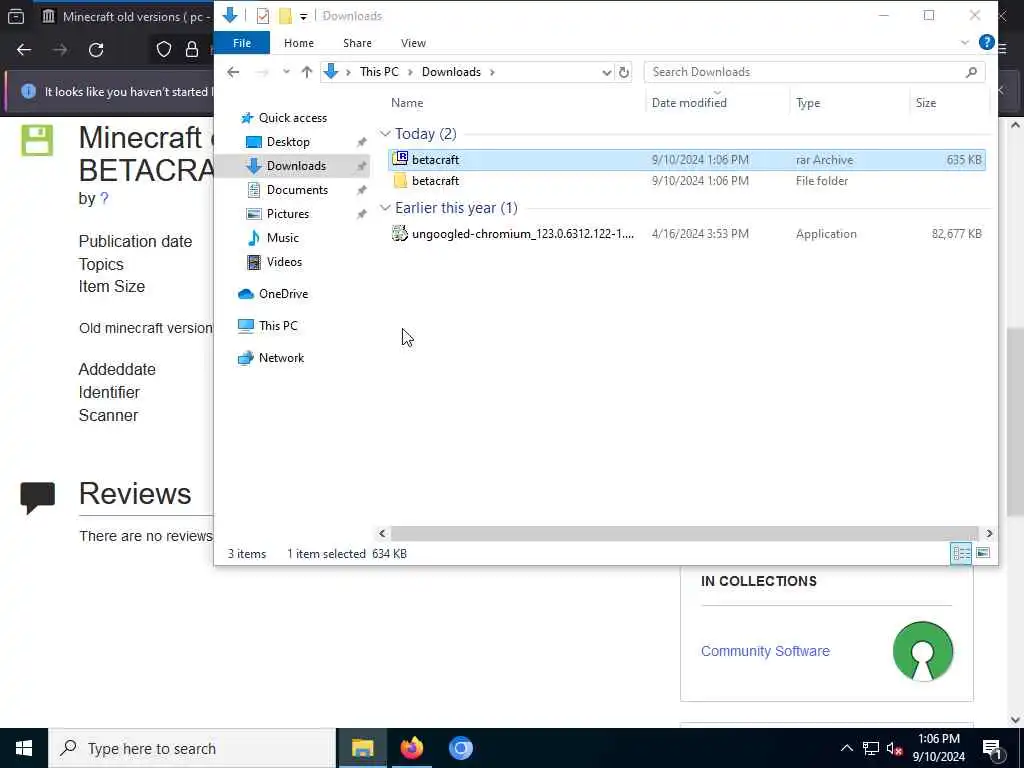Click the search magnifier icon in Explorer
This screenshot has height=768, width=1024.
point(971,72)
